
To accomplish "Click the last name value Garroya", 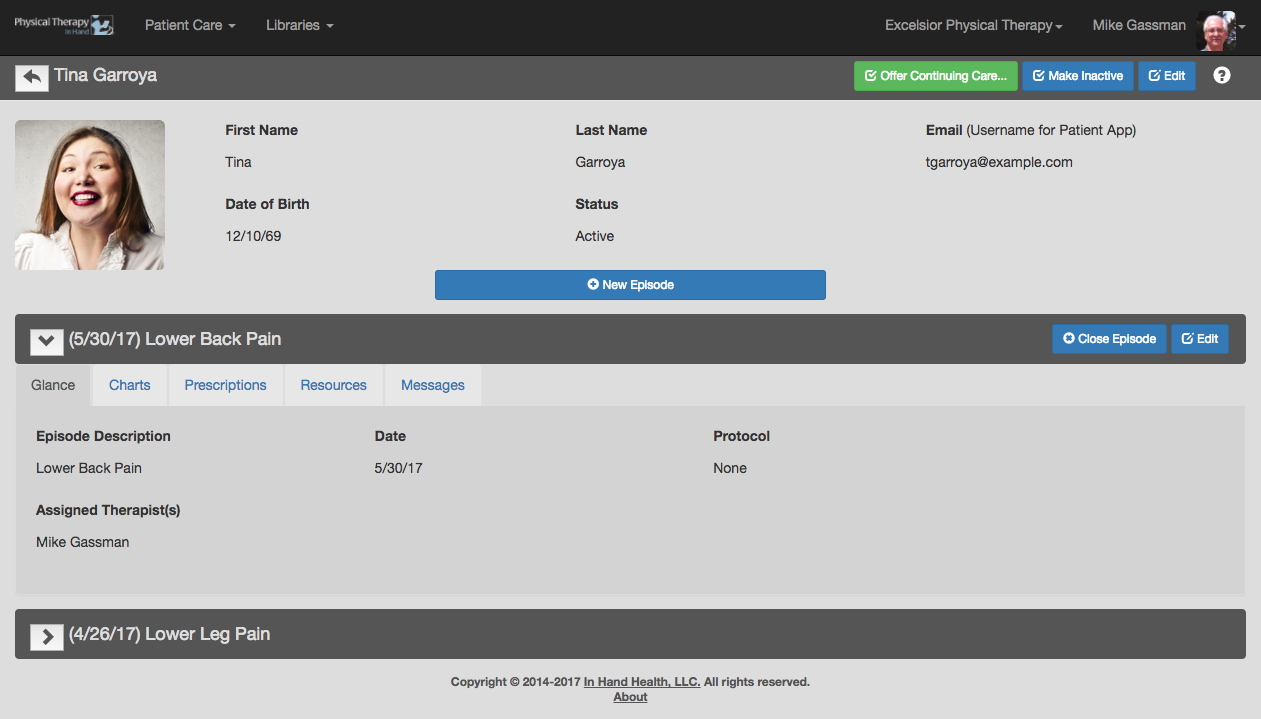I will click(600, 162).
